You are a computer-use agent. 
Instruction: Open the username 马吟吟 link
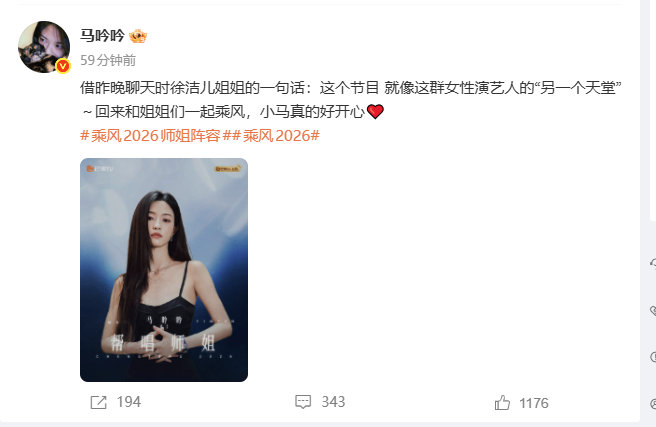pyautogui.click(x=102, y=36)
